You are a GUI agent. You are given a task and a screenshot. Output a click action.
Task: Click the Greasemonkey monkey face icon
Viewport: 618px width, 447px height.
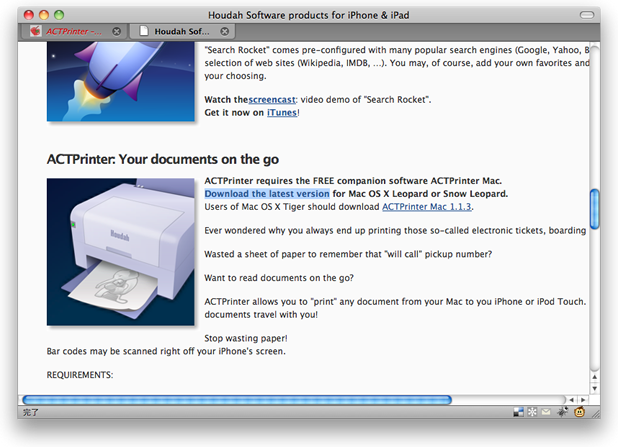(x=579, y=412)
